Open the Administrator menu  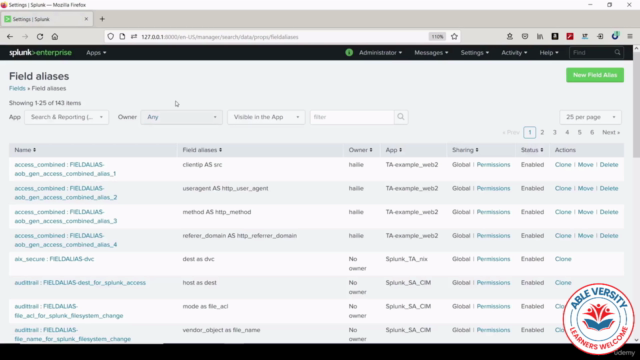click(380, 53)
